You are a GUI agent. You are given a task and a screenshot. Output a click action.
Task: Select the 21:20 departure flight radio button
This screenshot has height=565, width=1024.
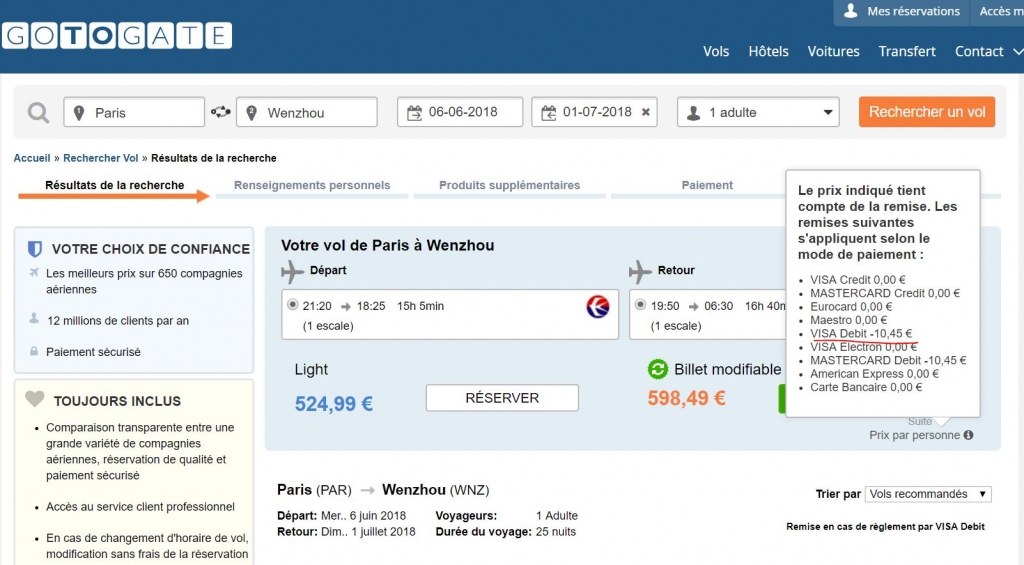(293, 304)
